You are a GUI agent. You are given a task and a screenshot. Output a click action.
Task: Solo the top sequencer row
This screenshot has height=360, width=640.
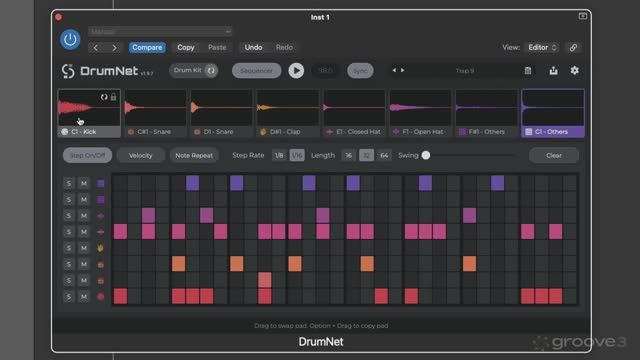[69, 183]
